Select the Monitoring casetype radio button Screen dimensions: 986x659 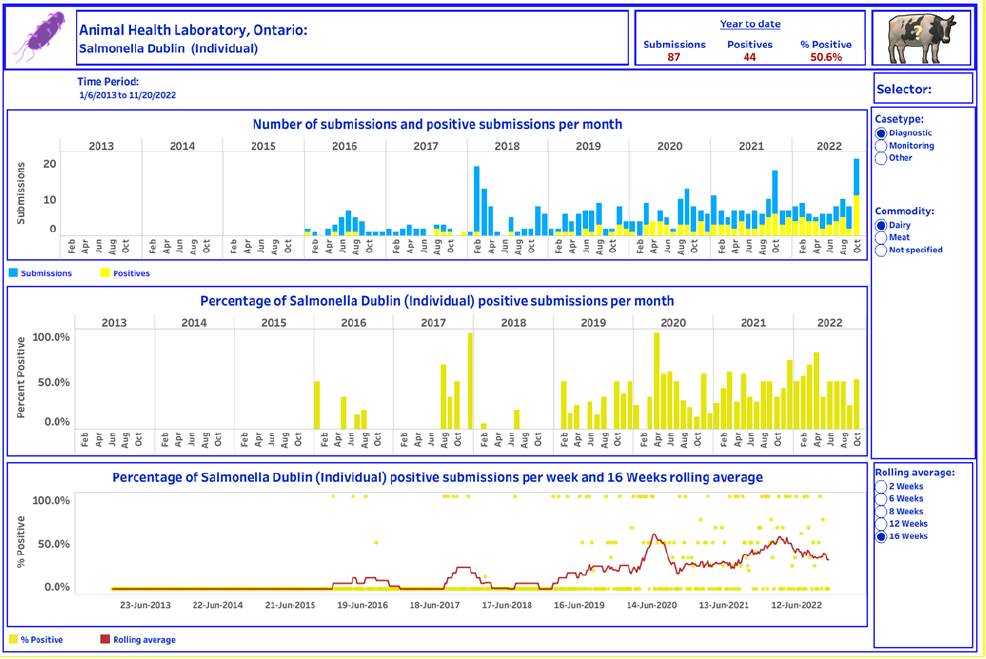click(x=881, y=146)
